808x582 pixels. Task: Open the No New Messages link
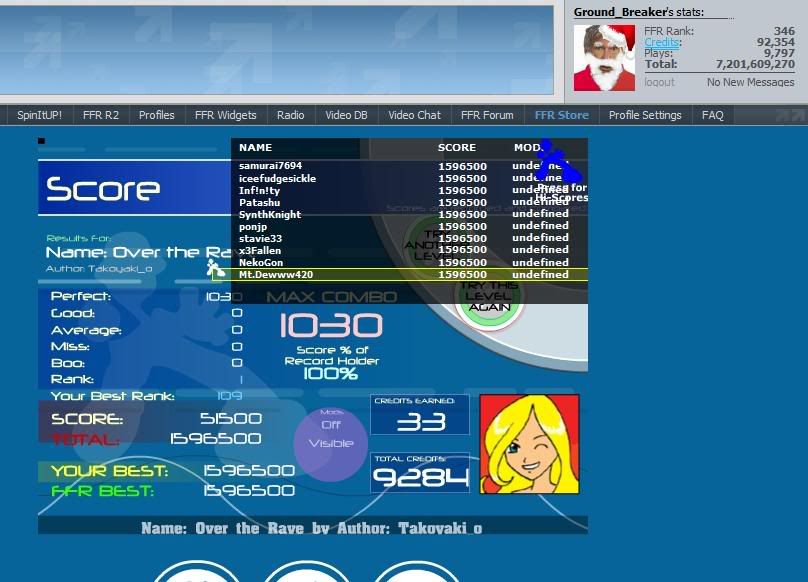pos(750,82)
